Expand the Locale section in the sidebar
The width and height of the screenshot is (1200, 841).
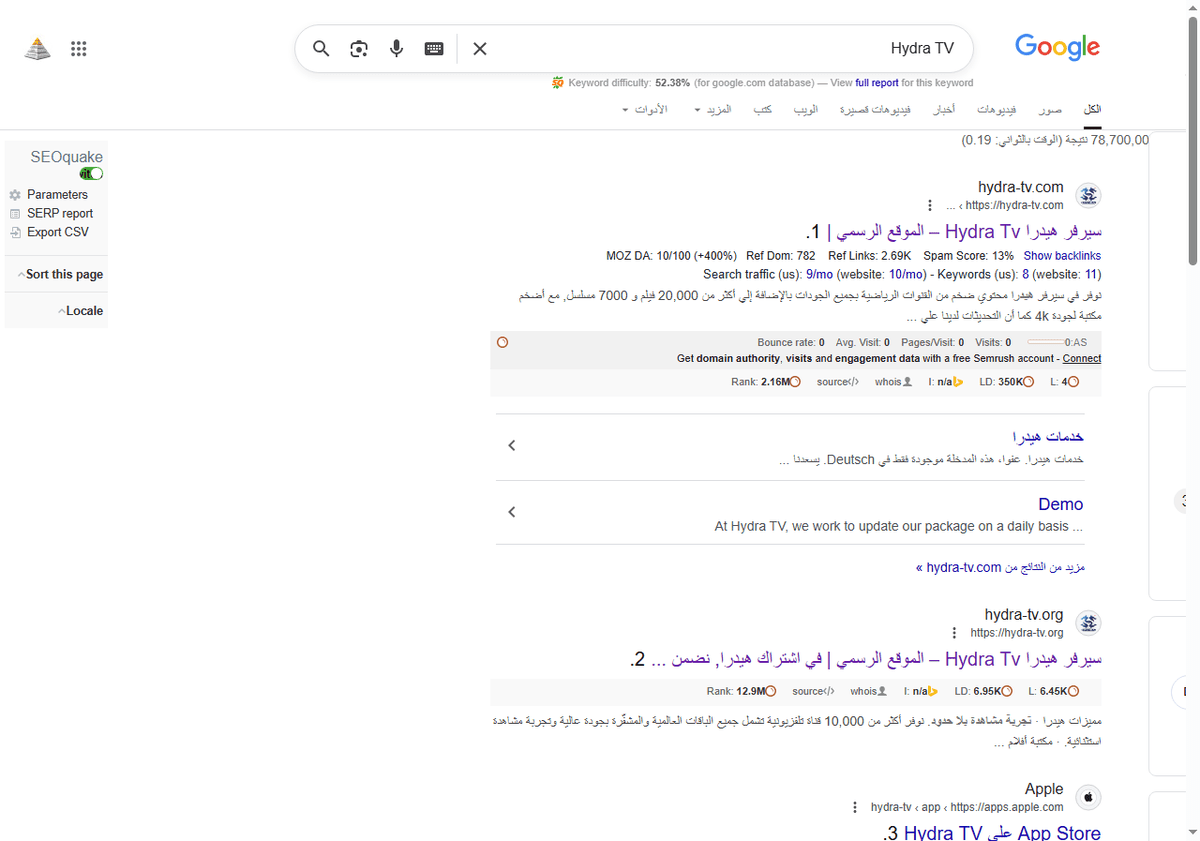point(81,310)
